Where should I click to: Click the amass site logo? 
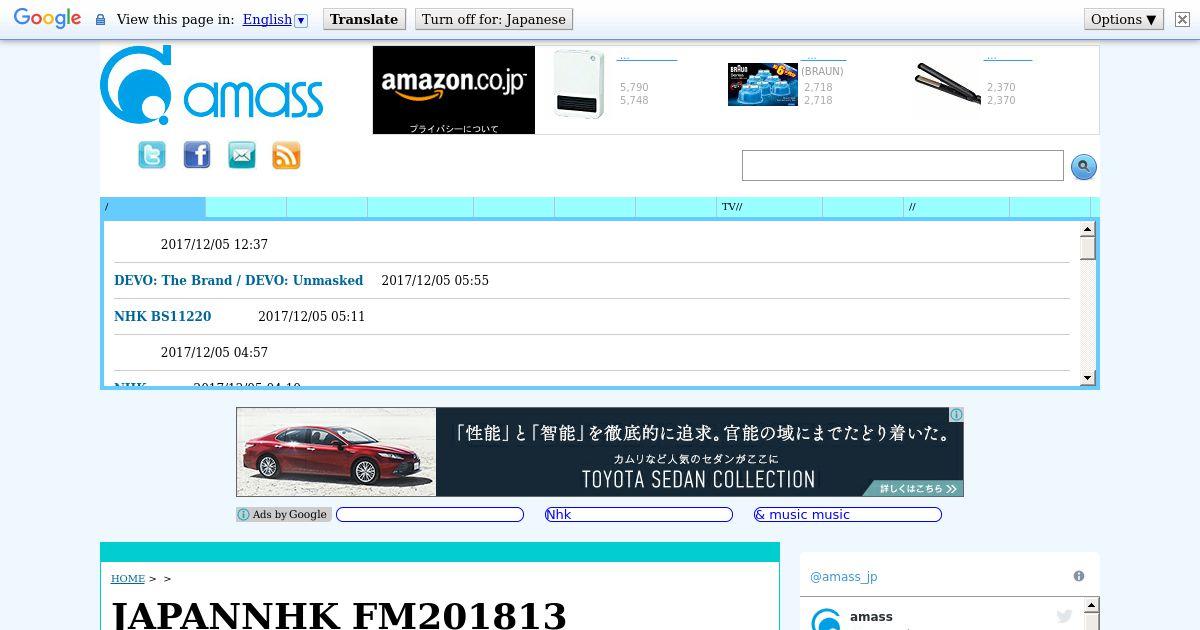(212, 85)
